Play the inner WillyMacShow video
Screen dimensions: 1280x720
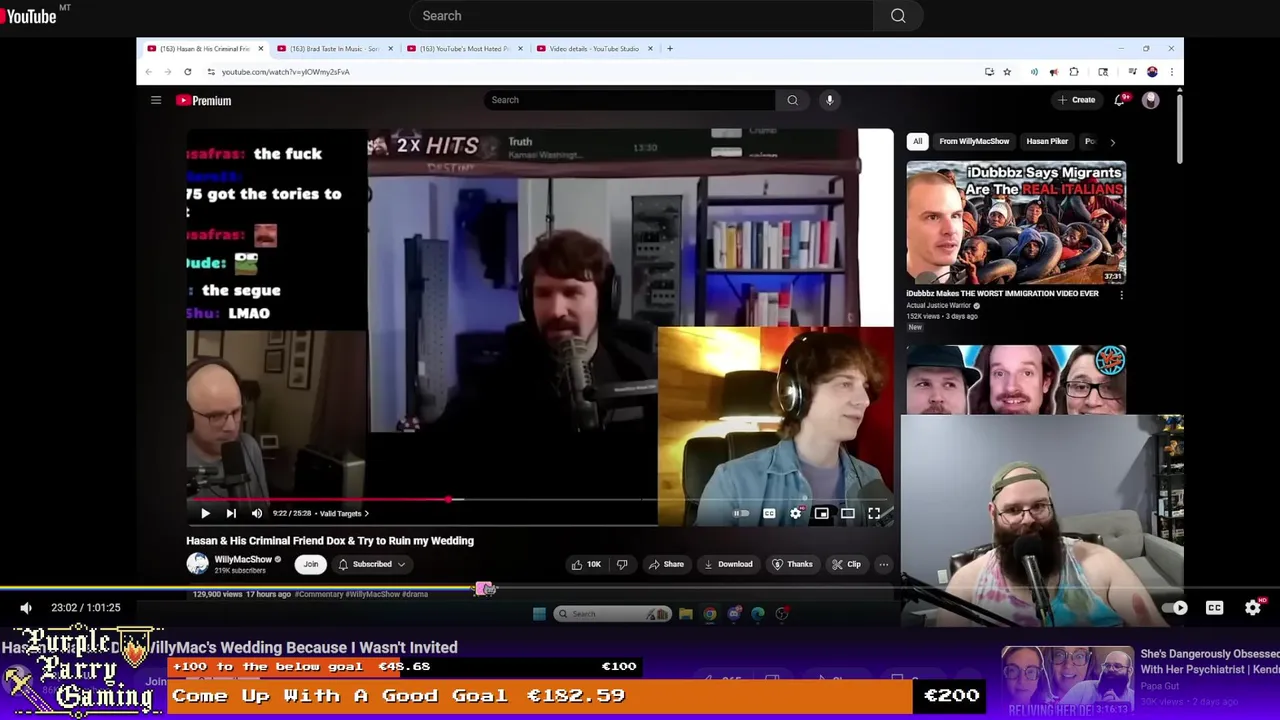[205, 513]
